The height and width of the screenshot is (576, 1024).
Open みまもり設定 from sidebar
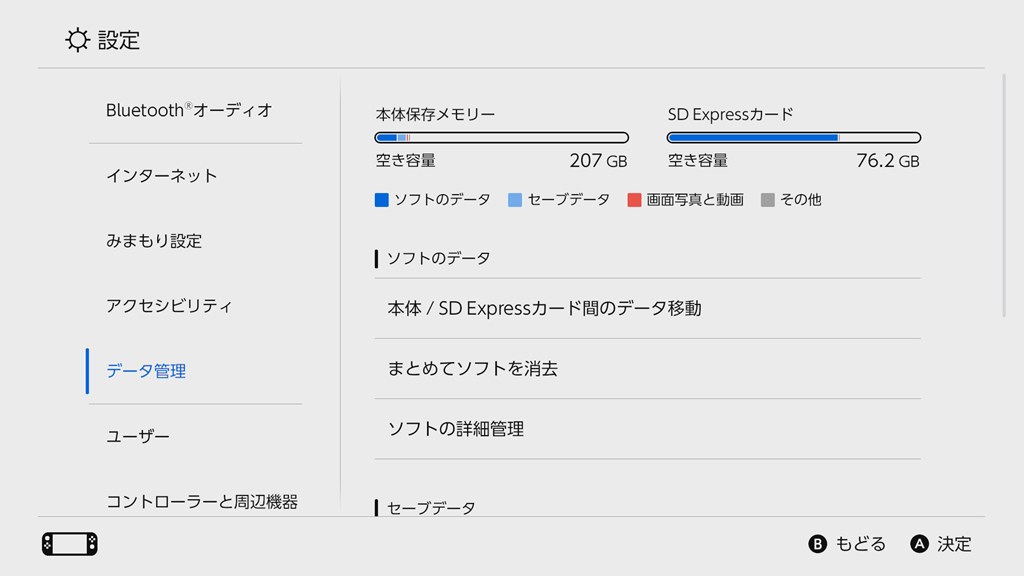click(x=154, y=241)
